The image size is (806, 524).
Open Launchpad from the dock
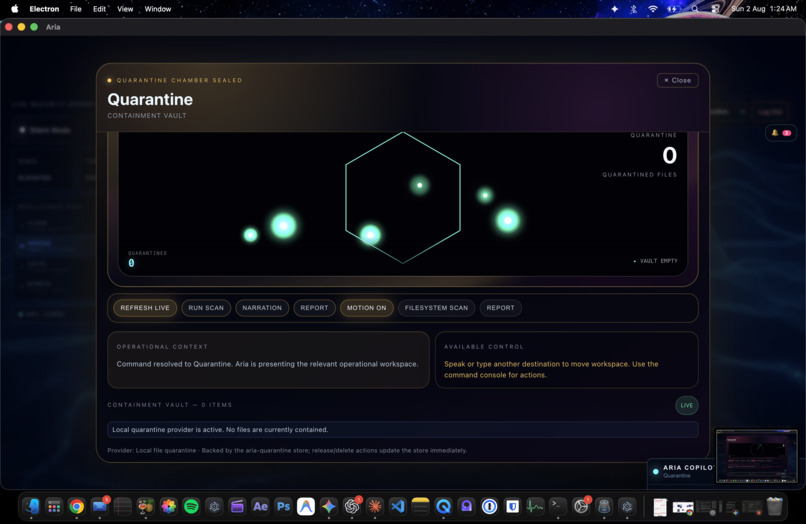[x=54, y=507]
